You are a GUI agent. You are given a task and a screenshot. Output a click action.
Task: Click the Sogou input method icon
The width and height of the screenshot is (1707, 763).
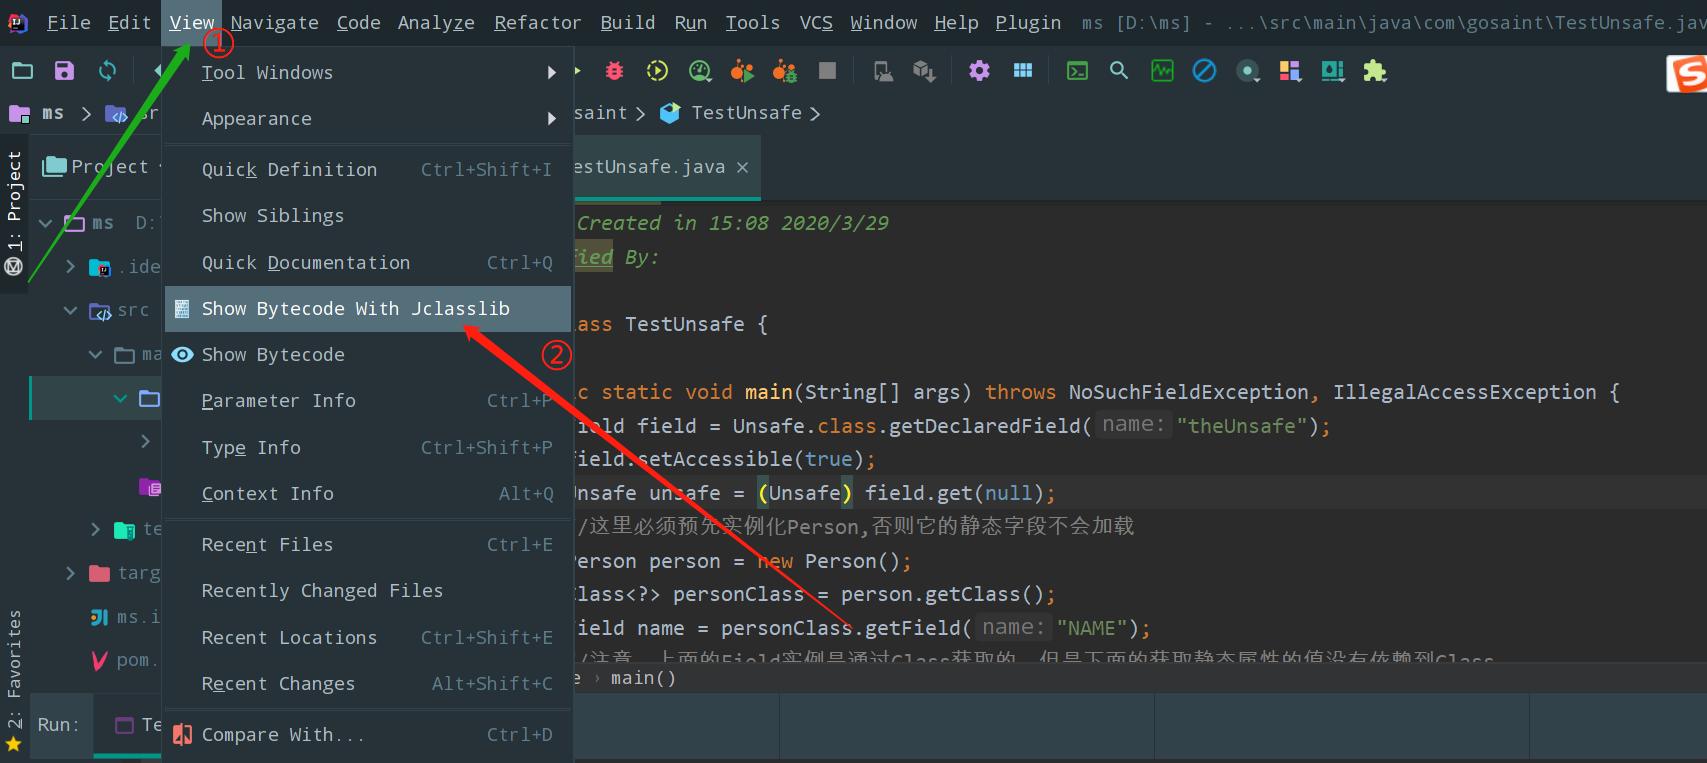1687,74
